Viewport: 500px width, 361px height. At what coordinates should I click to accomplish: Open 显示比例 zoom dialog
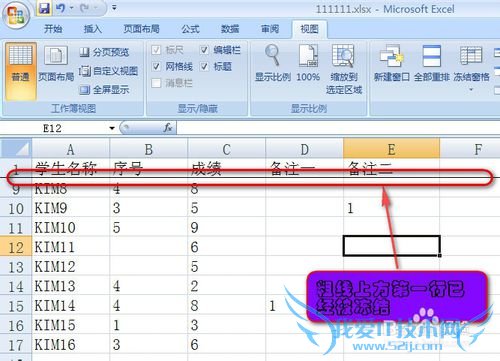[273, 63]
